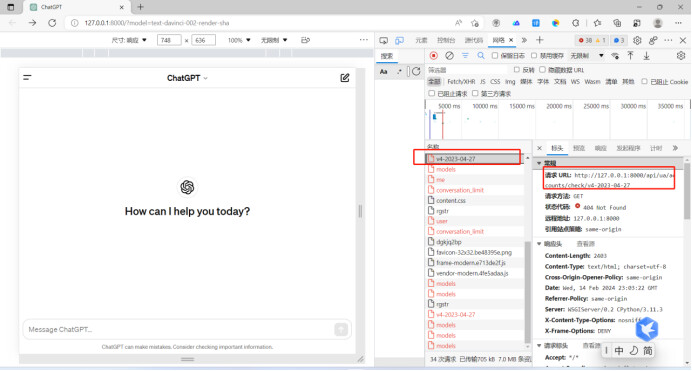Check the 隐藏数据 URL checkbox
Viewport: 692px width, 371px height.
point(542,70)
